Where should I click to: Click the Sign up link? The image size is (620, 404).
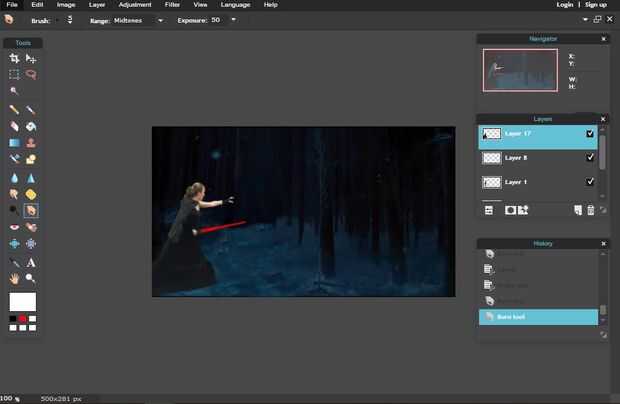595,5
